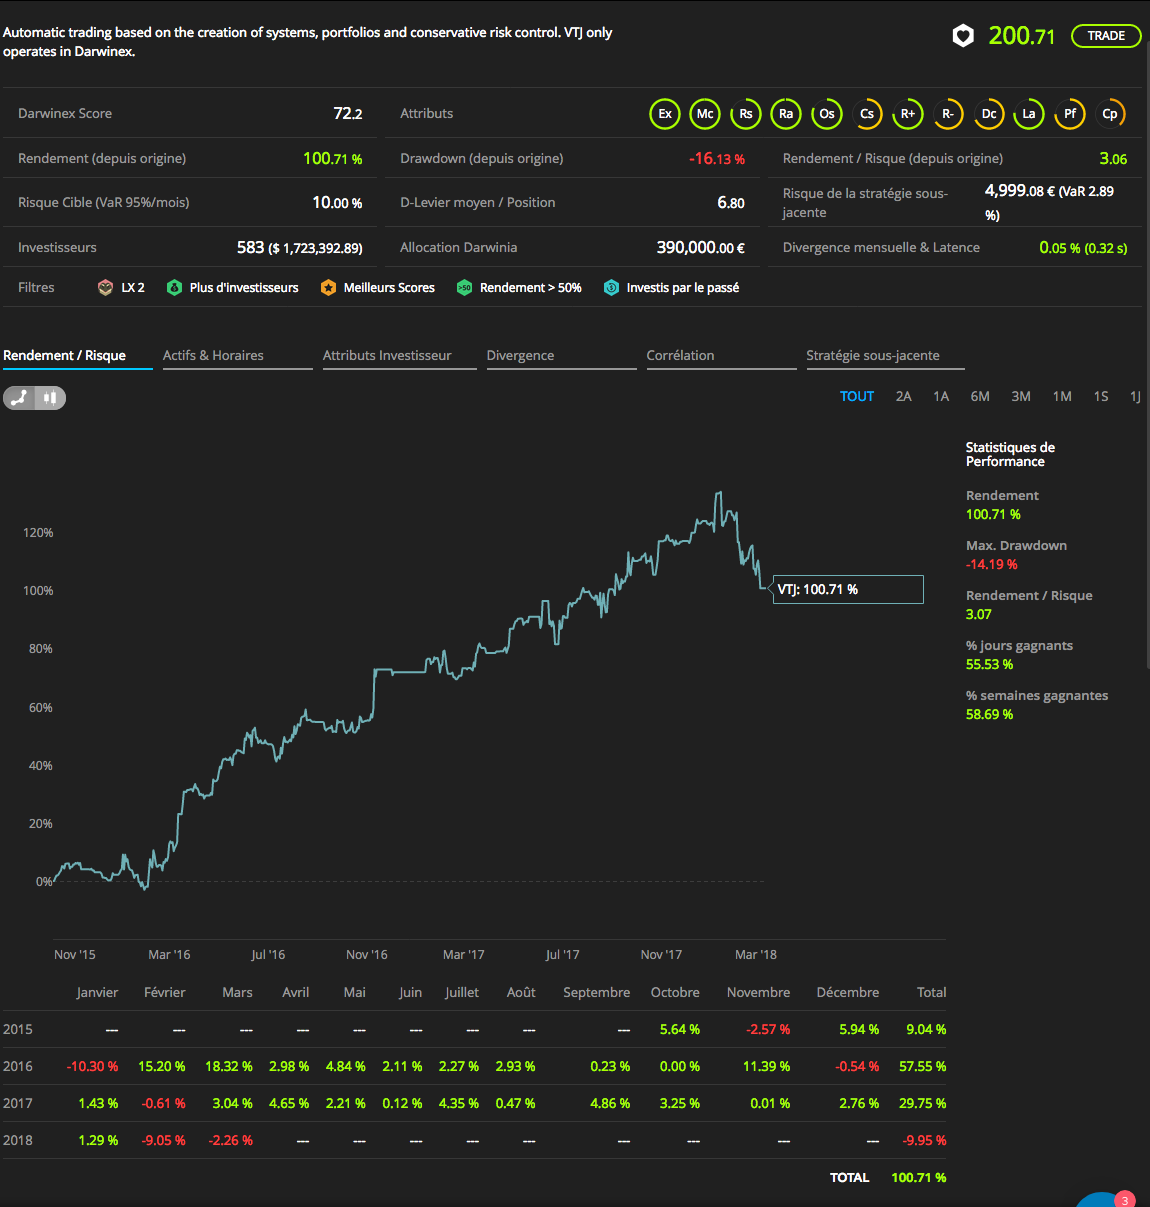
Task: Open the chat bubble with 3 notifications
Action: click(1105, 1200)
